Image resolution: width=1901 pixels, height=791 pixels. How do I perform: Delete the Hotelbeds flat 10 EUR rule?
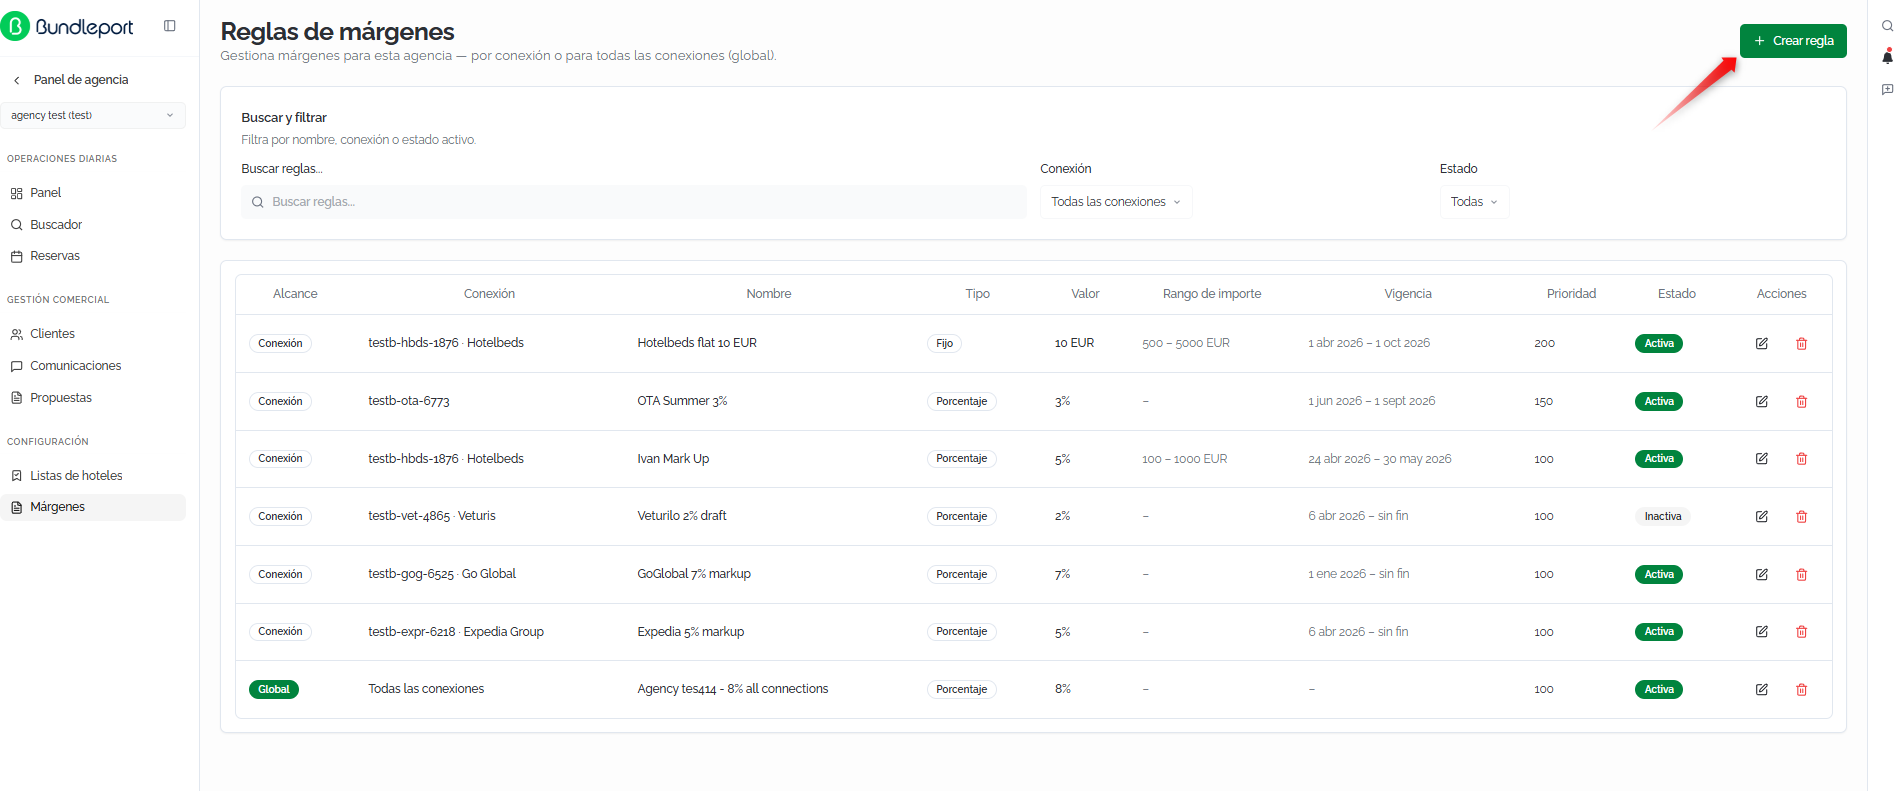click(x=1802, y=343)
